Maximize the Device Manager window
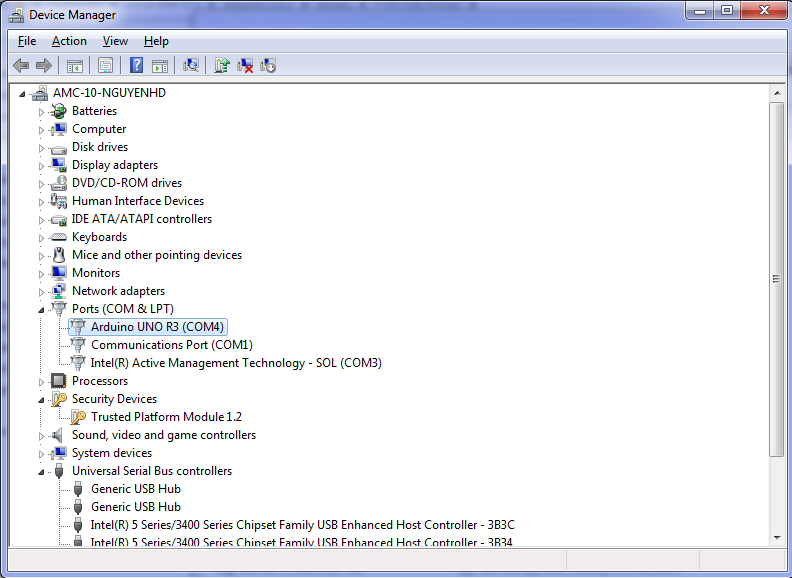The width and height of the screenshot is (792, 578). pos(727,11)
